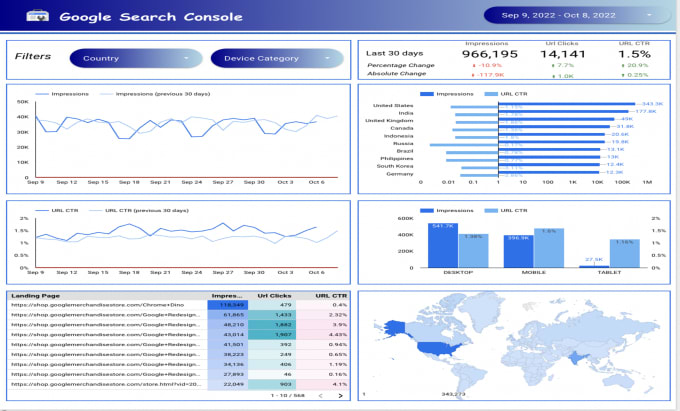The height and width of the screenshot is (411, 680).
Task: Toggle URL CTR legend in device bar chart
Action: coord(506,210)
